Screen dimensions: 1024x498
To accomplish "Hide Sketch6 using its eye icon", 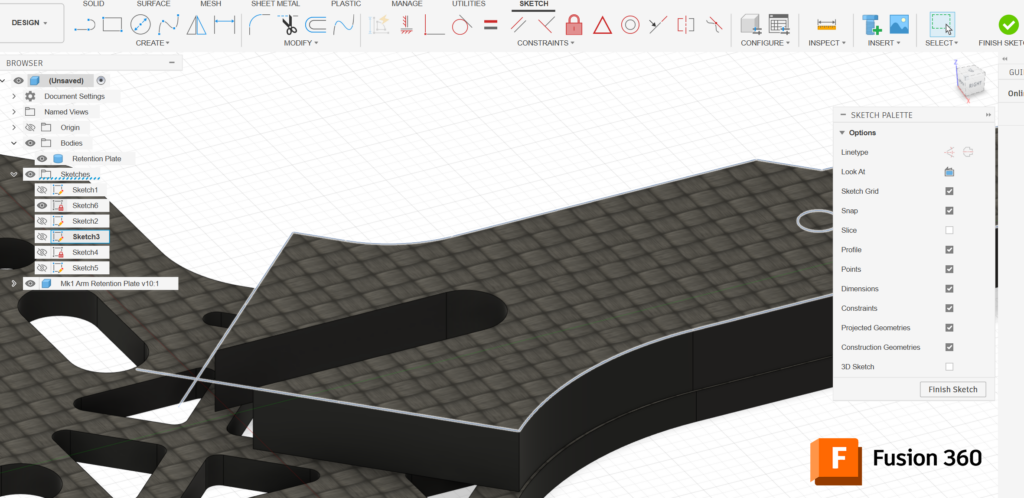I will point(42,206).
